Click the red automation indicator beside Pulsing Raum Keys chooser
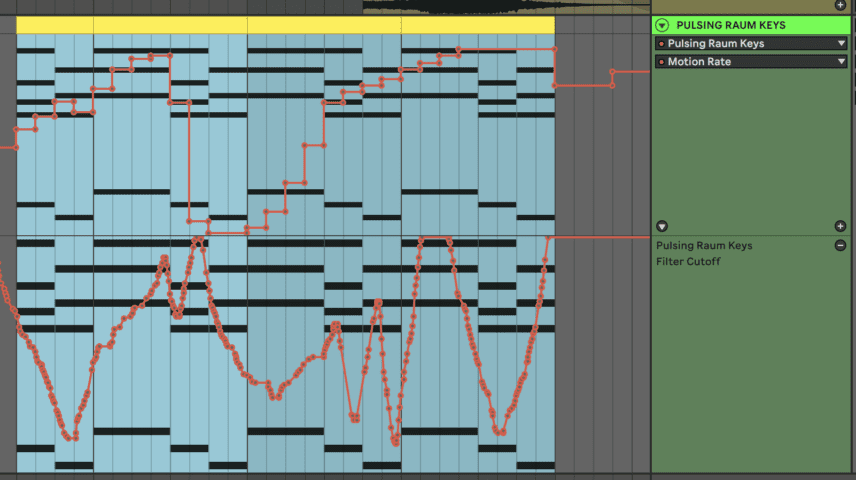Screen dimensions: 856x480 tap(661, 44)
